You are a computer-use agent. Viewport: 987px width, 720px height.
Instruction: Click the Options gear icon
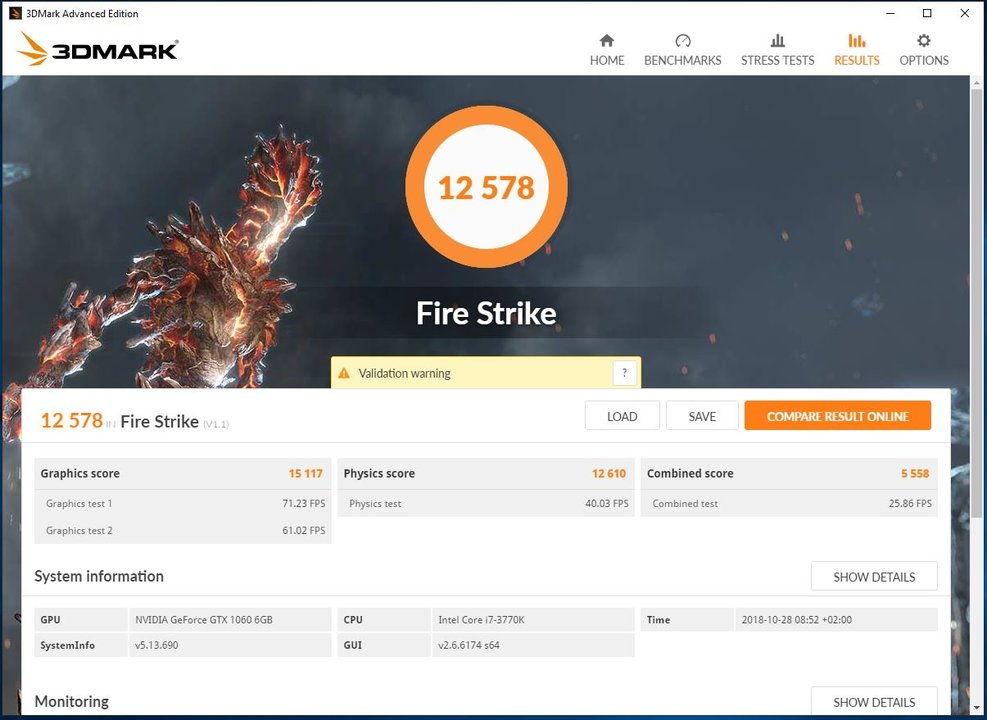click(923, 41)
